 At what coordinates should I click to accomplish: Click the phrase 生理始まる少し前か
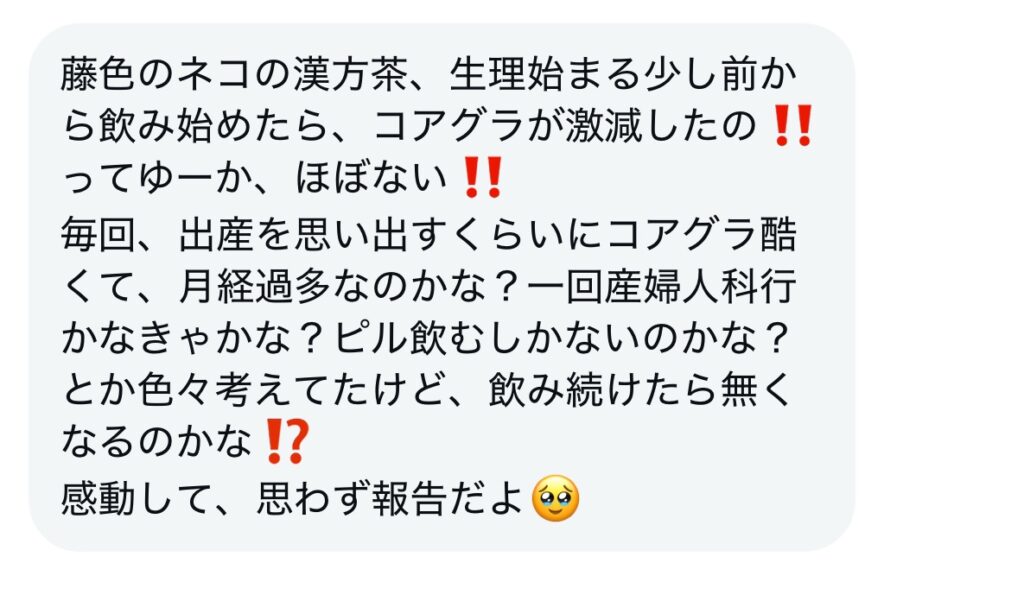[x=623, y=74]
